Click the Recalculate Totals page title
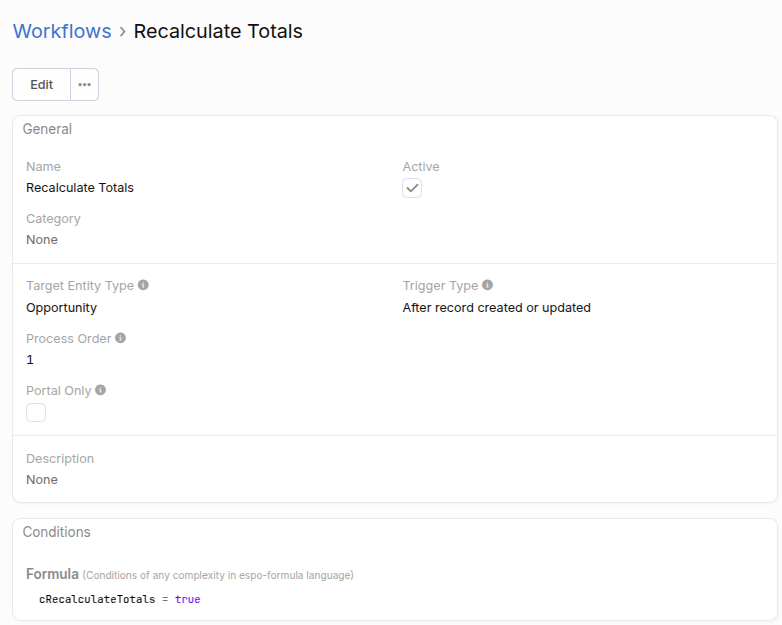 (218, 31)
